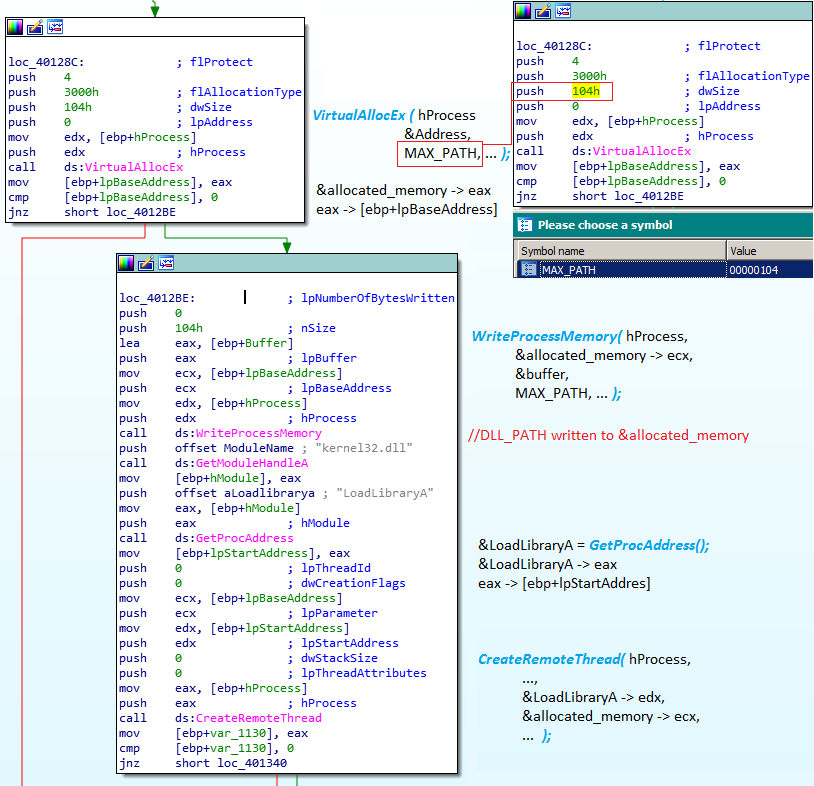Click the group nodes icon in the top-right code block
The image size is (814, 786).
562,11
